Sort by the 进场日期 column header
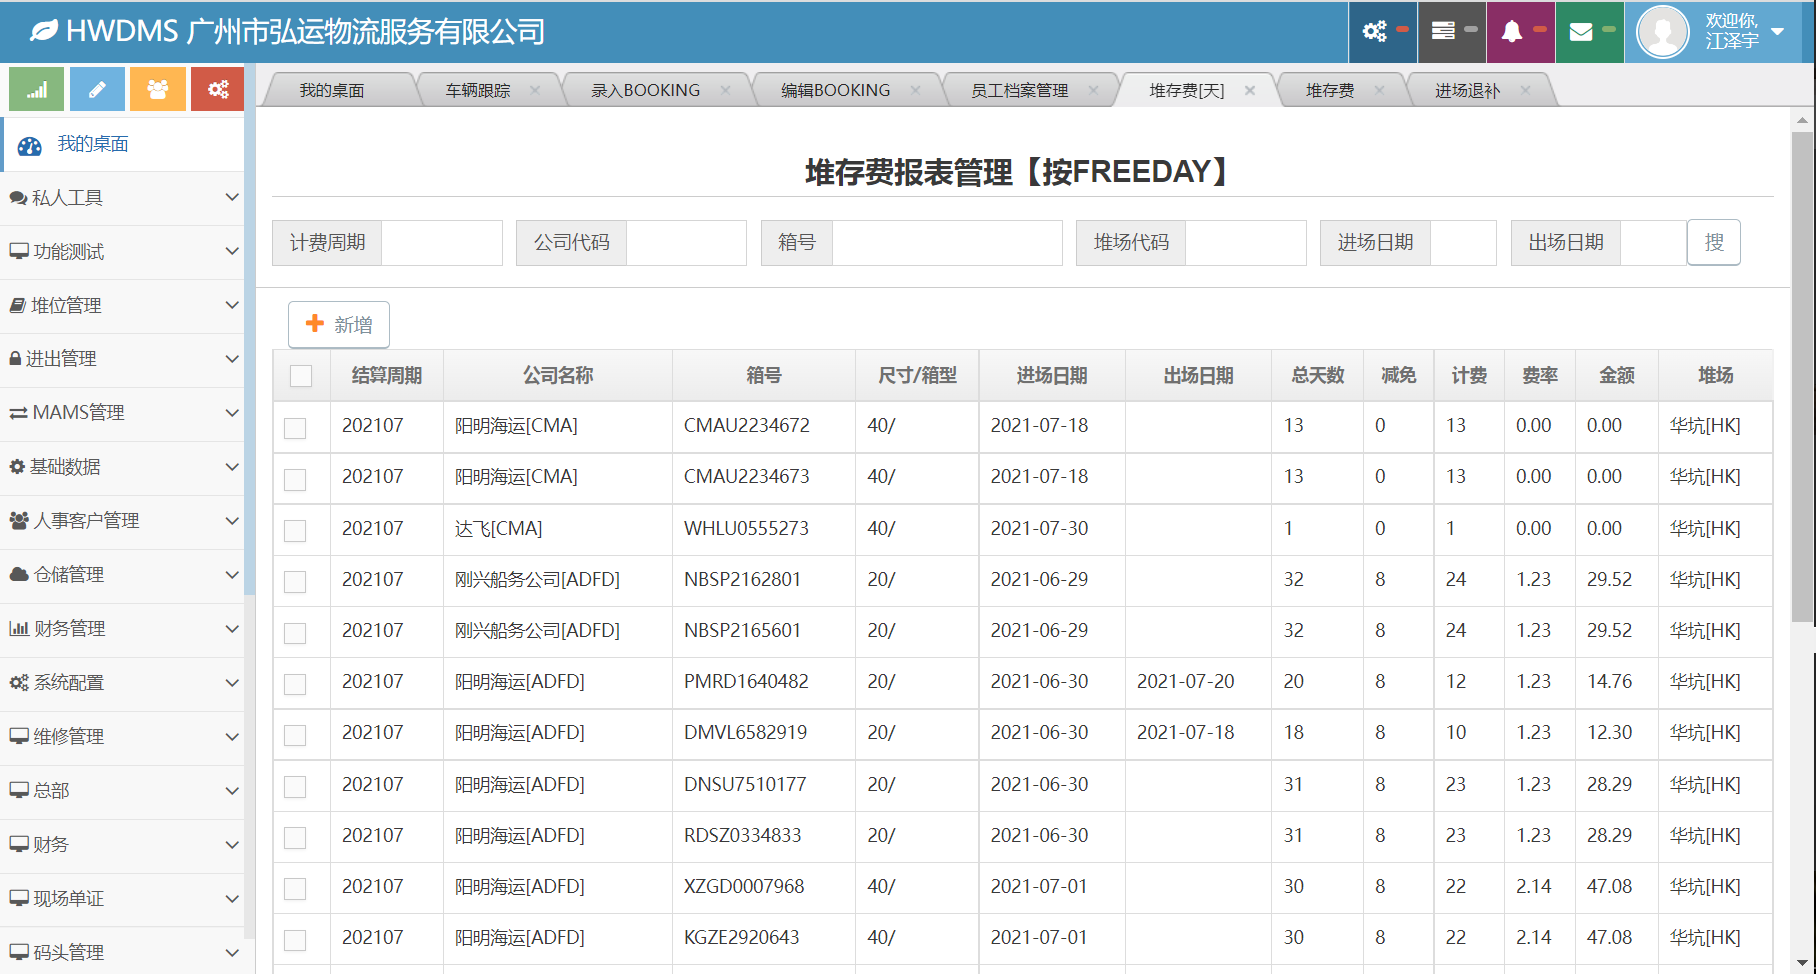 tap(1052, 375)
